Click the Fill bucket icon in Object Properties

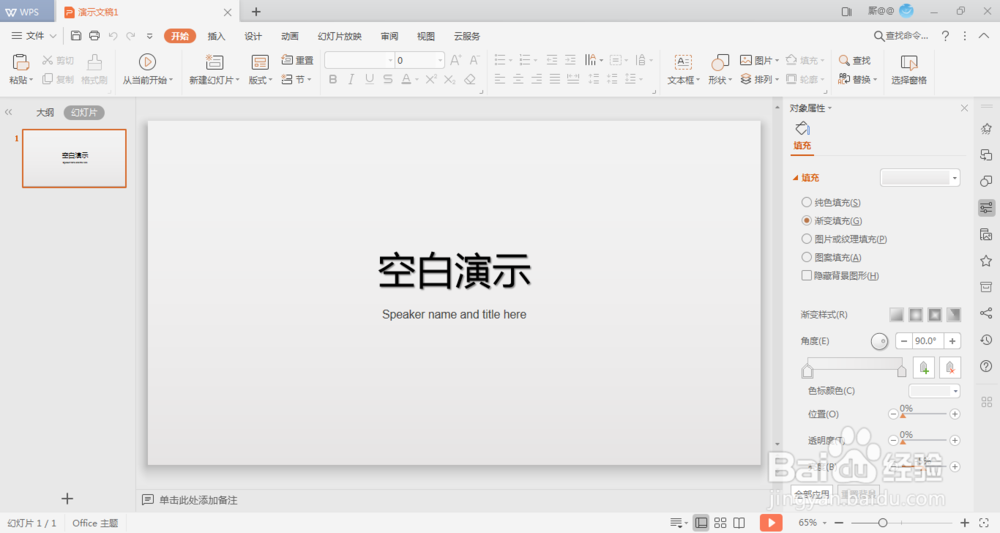tap(802, 128)
